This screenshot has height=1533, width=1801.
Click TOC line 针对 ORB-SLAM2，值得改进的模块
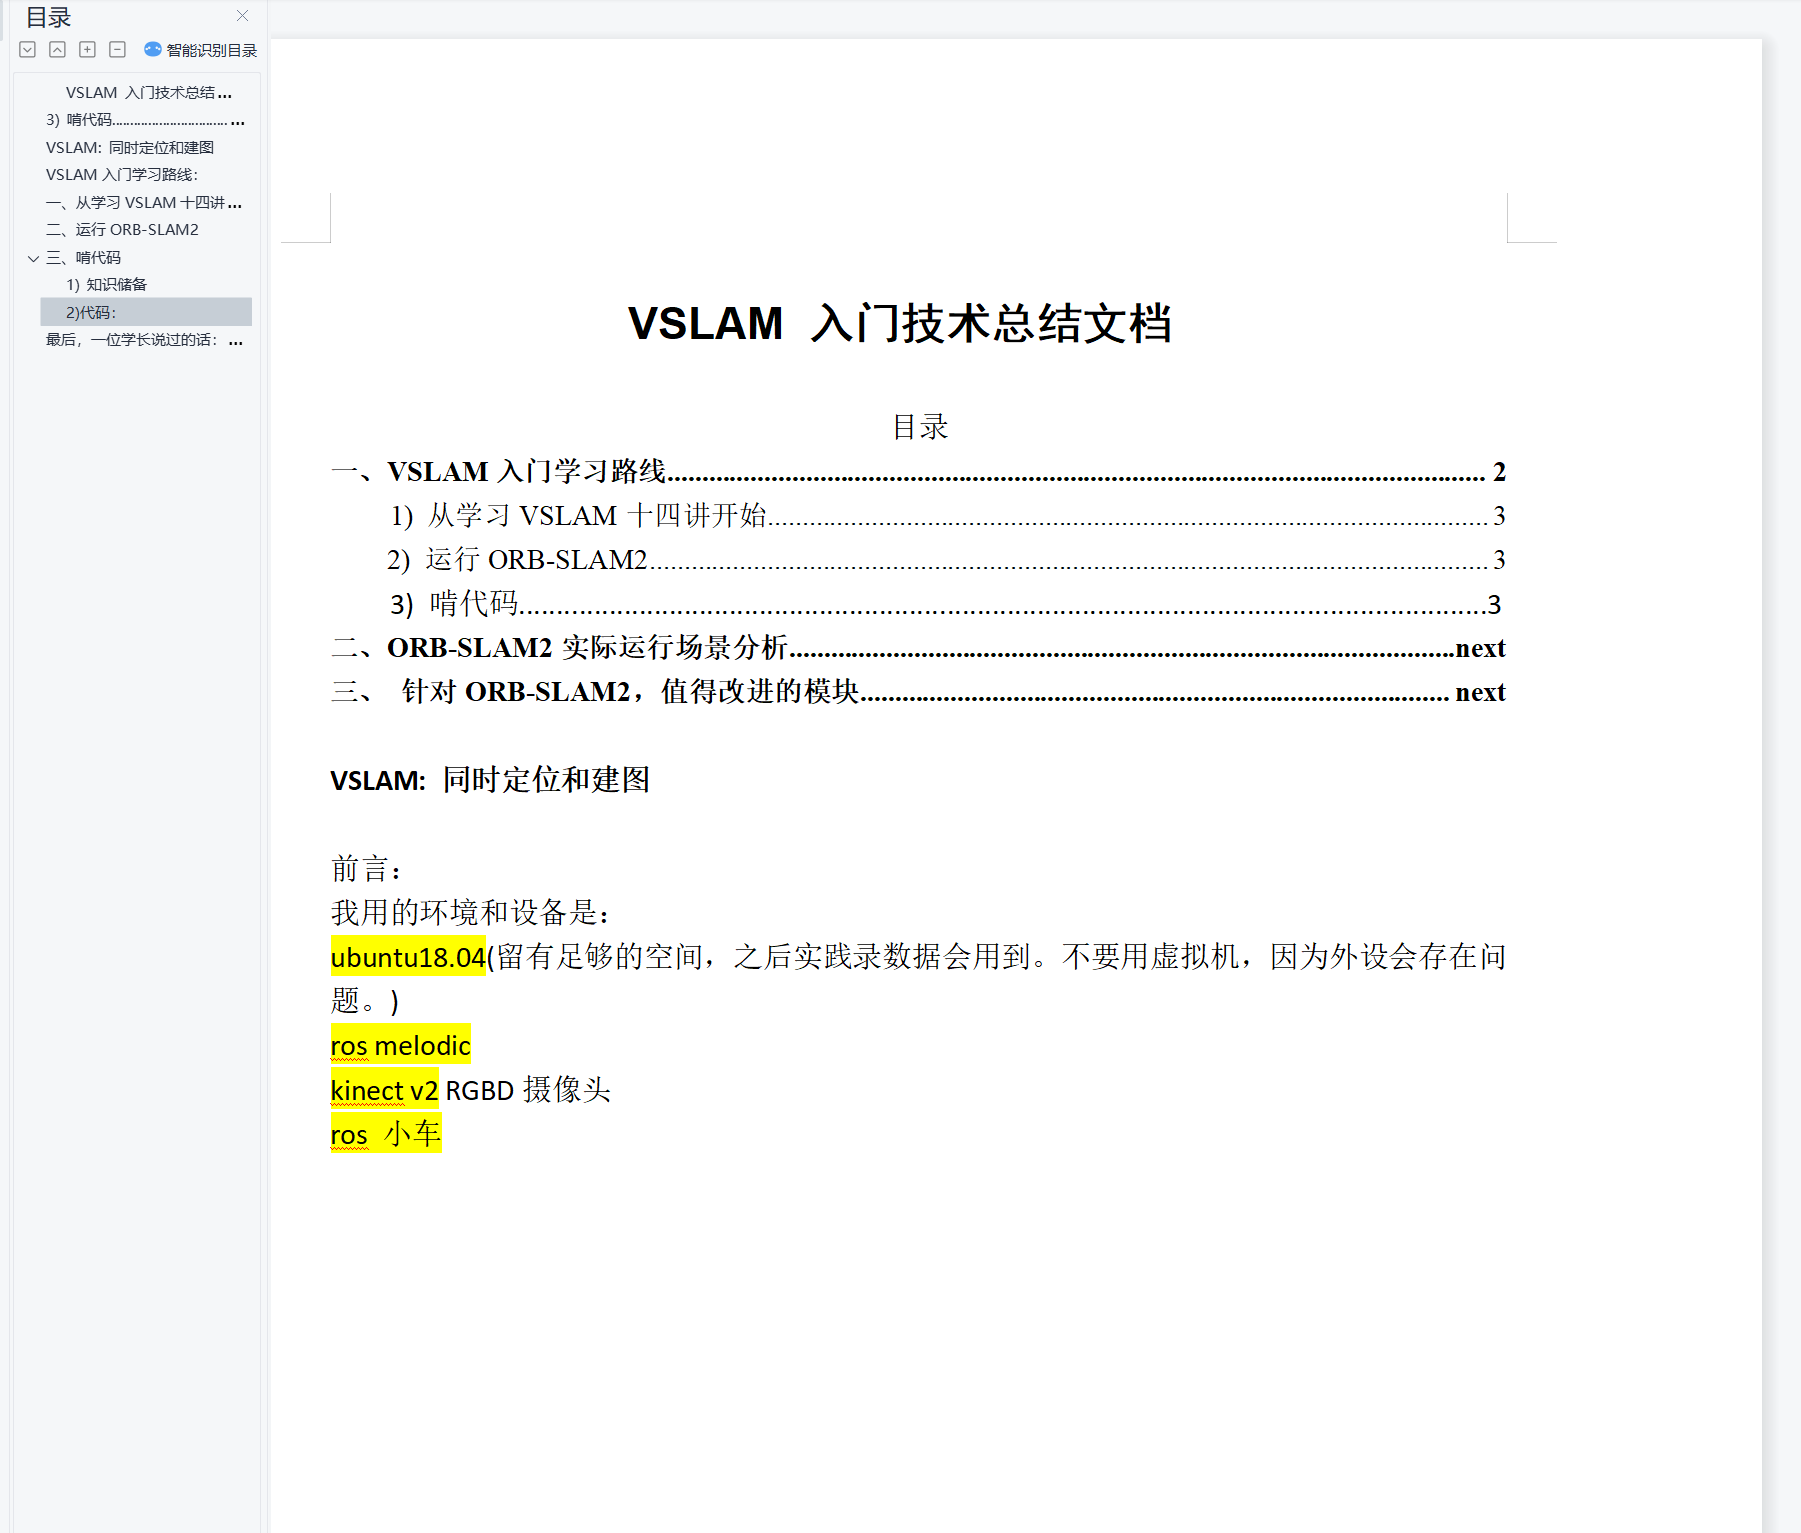tap(918, 692)
